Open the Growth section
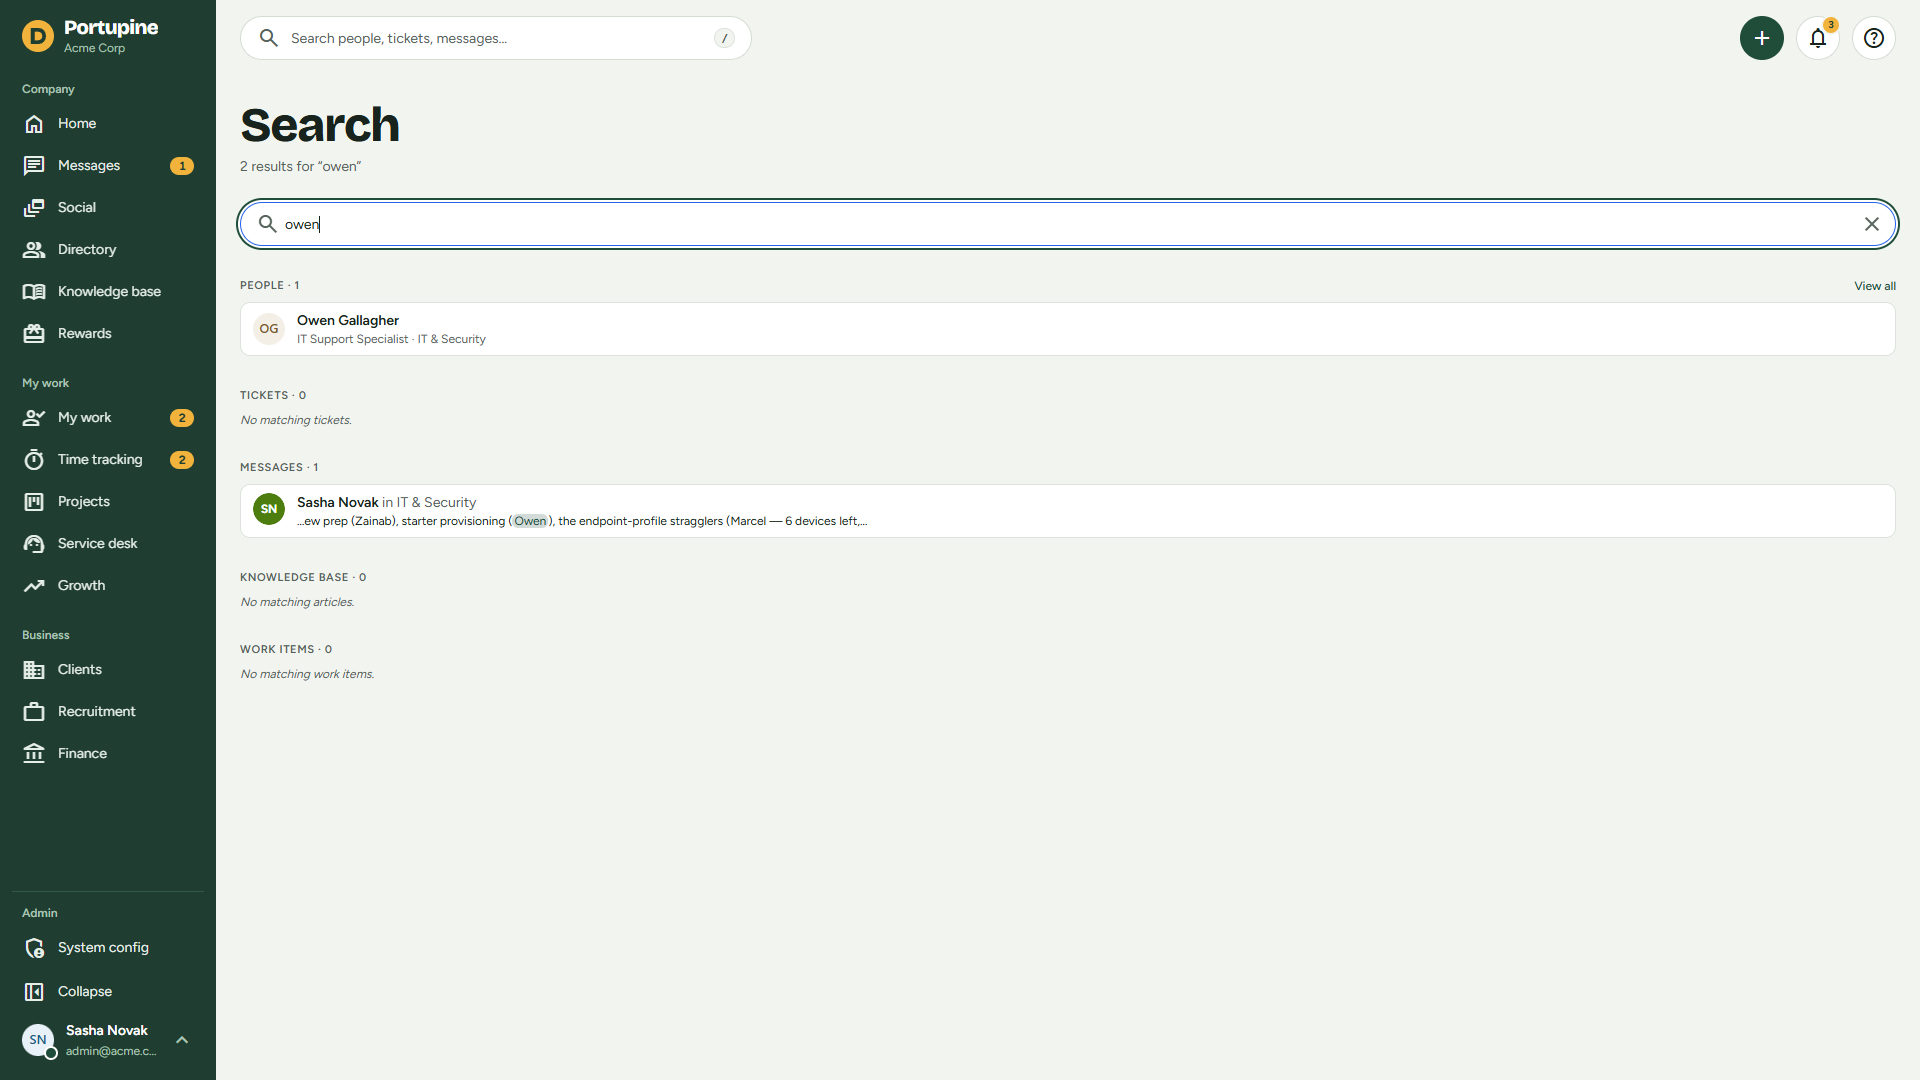This screenshot has height=1080, width=1920. click(x=108, y=586)
